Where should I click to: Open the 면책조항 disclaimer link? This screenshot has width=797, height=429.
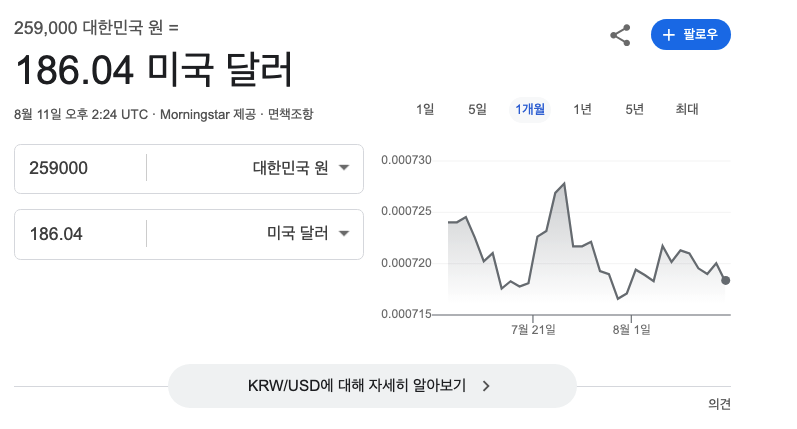pos(291,114)
